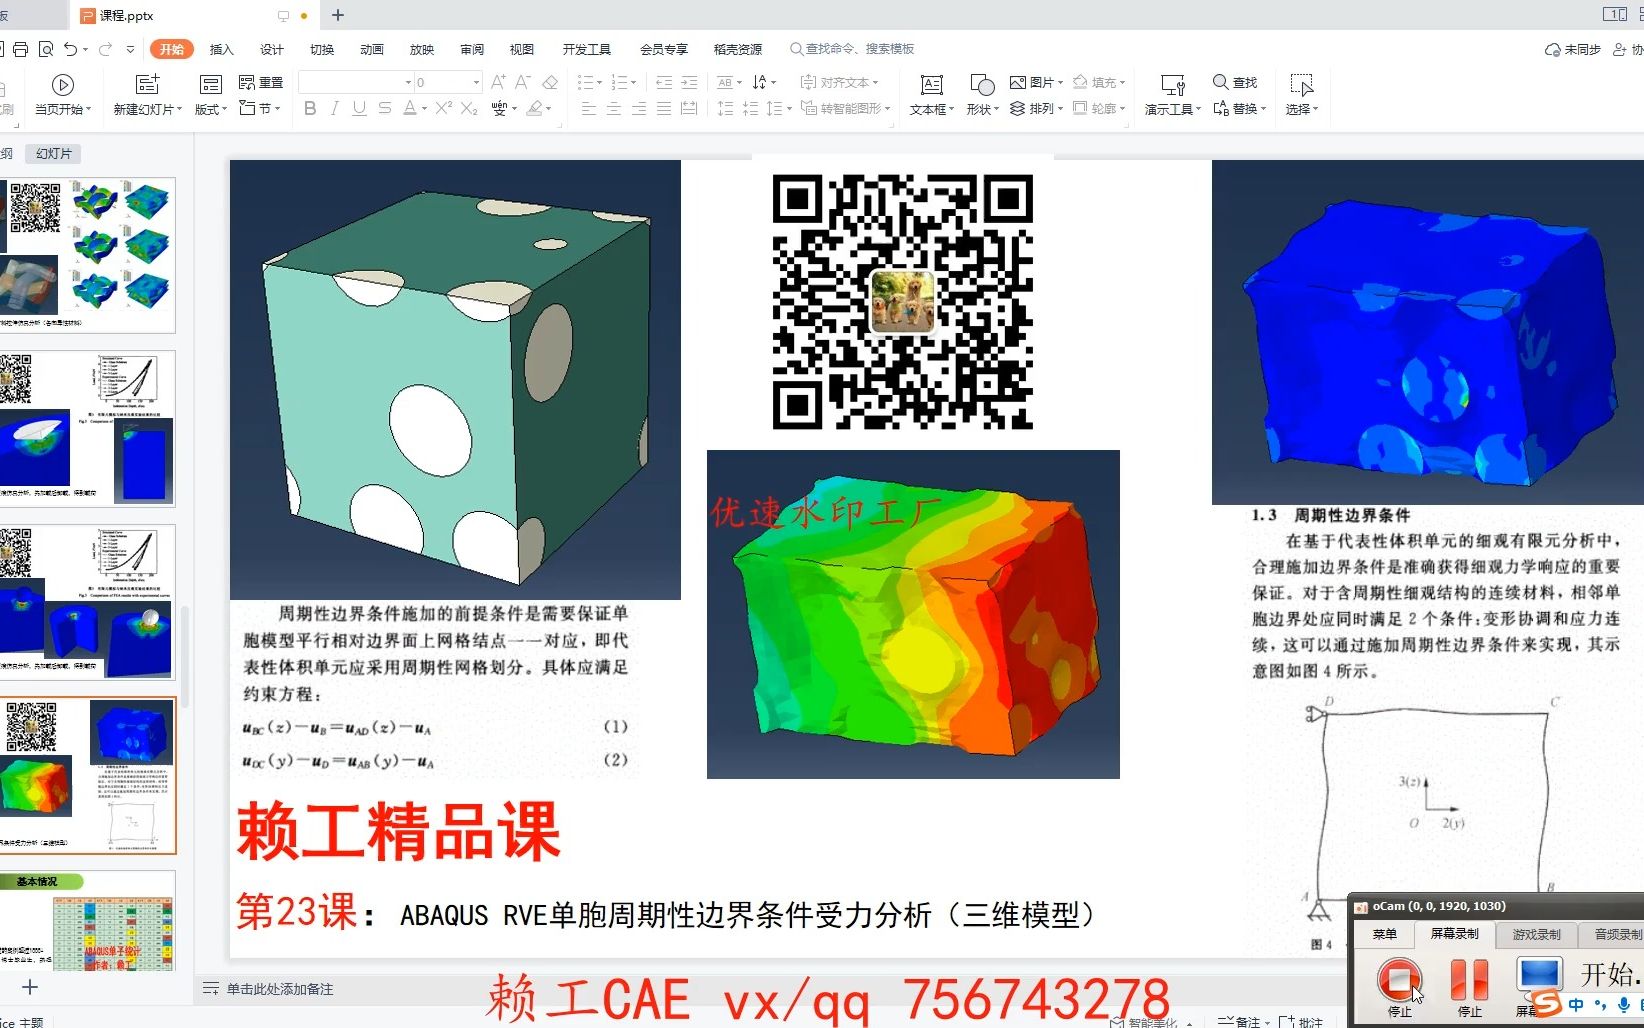Screen dimensions: 1644x1028
Task: Apply superscript formatting
Action: pos(444,108)
